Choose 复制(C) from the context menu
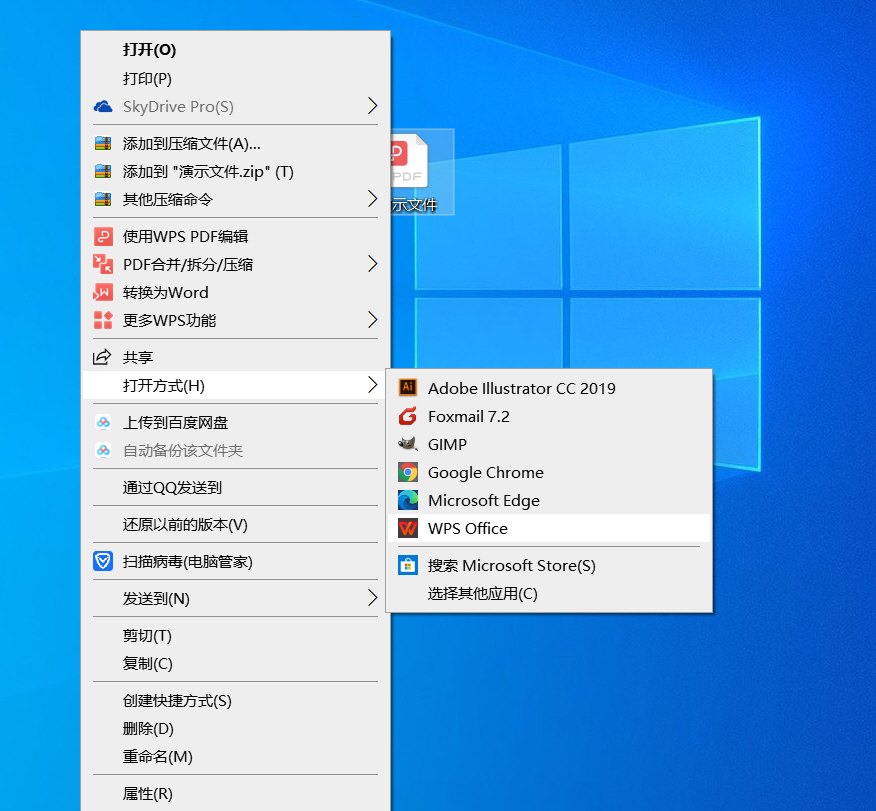The image size is (876, 811). tap(235, 664)
